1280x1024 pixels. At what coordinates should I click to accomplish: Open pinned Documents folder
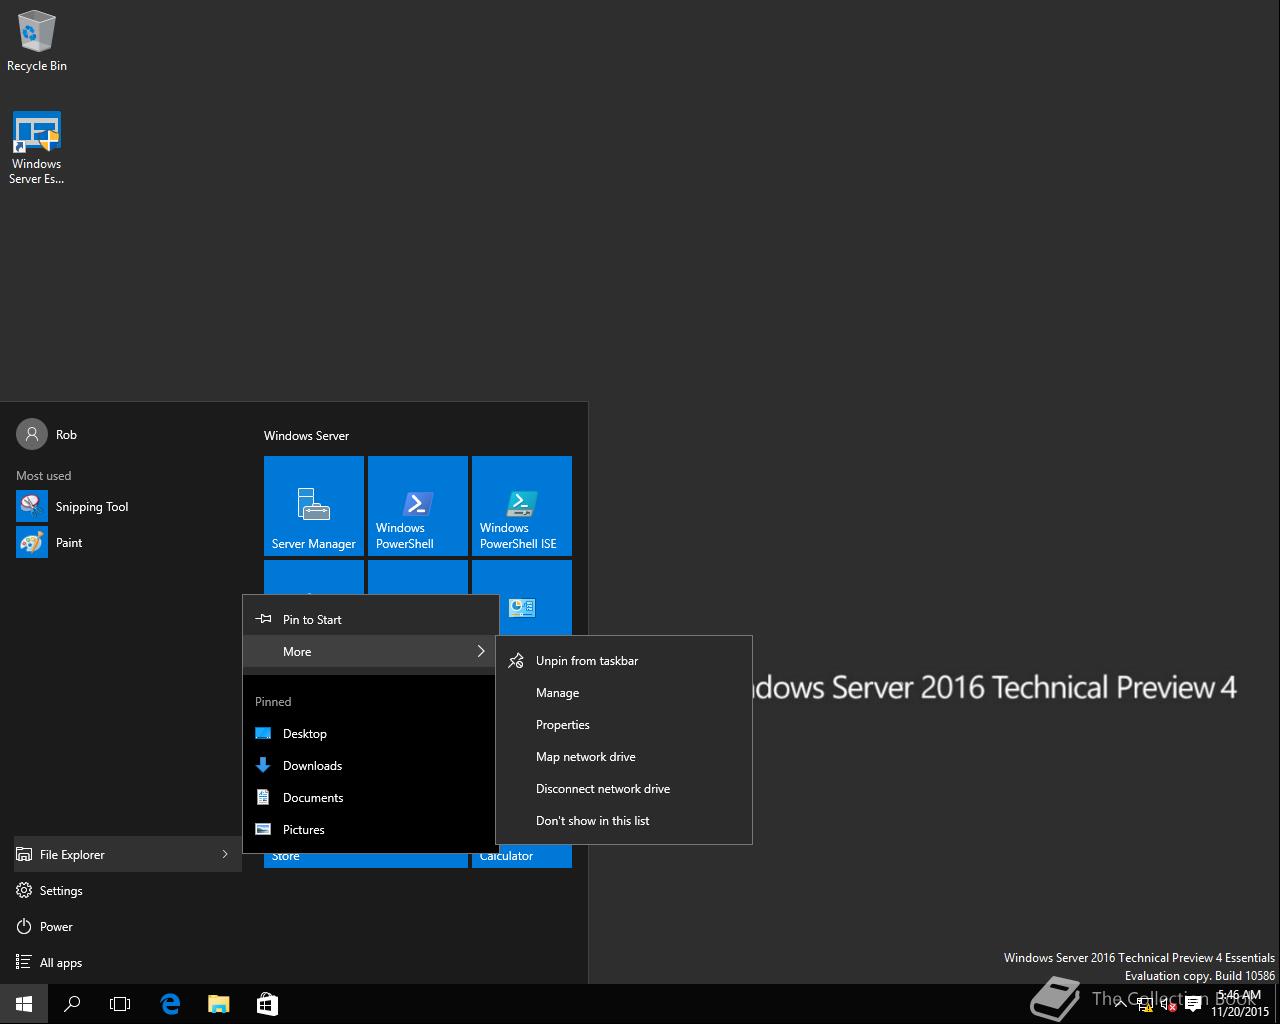[x=371, y=798]
